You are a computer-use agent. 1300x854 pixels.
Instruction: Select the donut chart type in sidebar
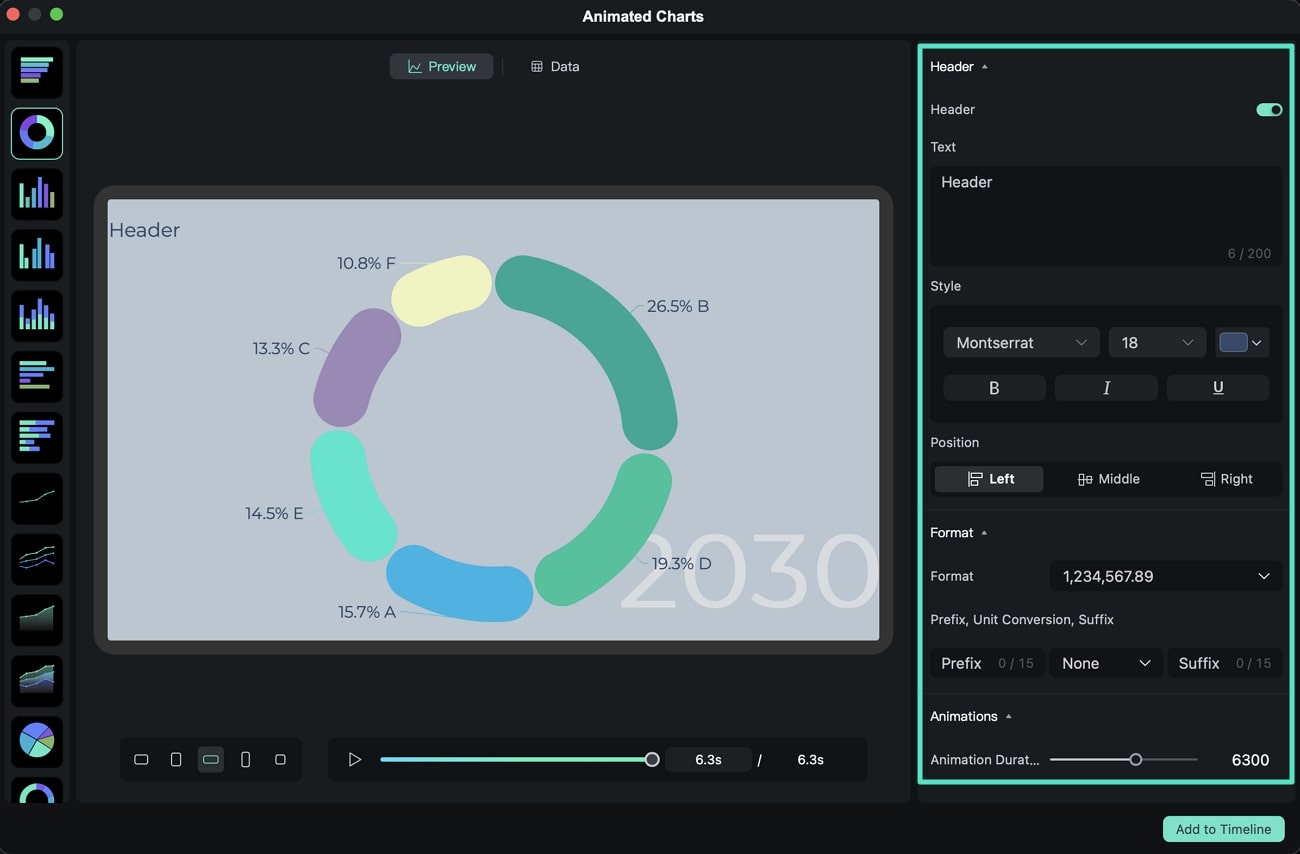click(36, 133)
